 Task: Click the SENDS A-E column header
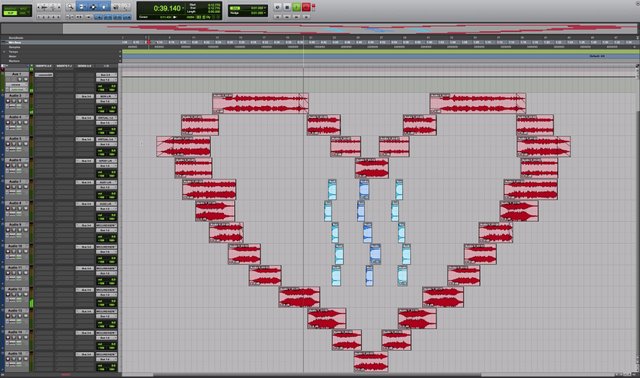click(85, 66)
